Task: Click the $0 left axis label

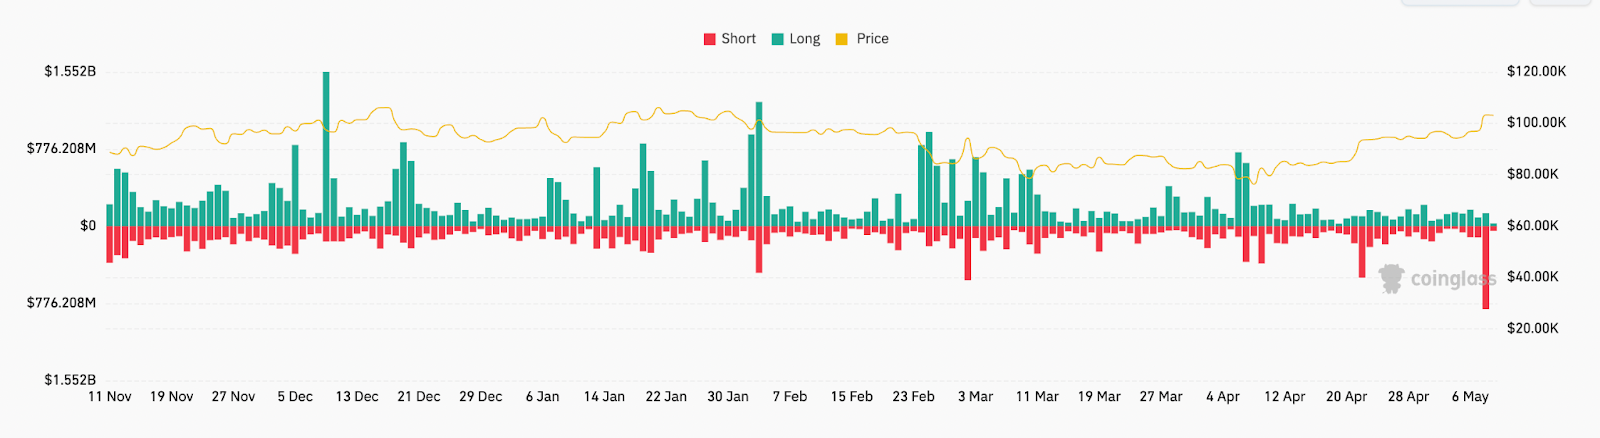Action: pyautogui.click(x=88, y=226)
